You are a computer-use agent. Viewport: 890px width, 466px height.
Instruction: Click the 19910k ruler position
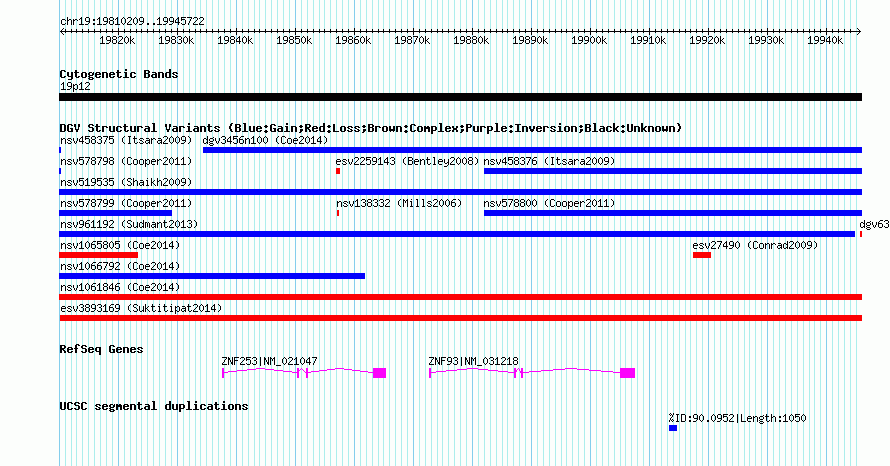[x=648, y=40]
